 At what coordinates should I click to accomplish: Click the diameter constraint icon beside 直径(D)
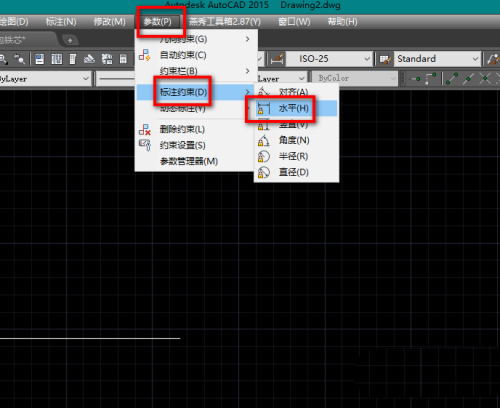pyautogui.click(x=264, y=172)
